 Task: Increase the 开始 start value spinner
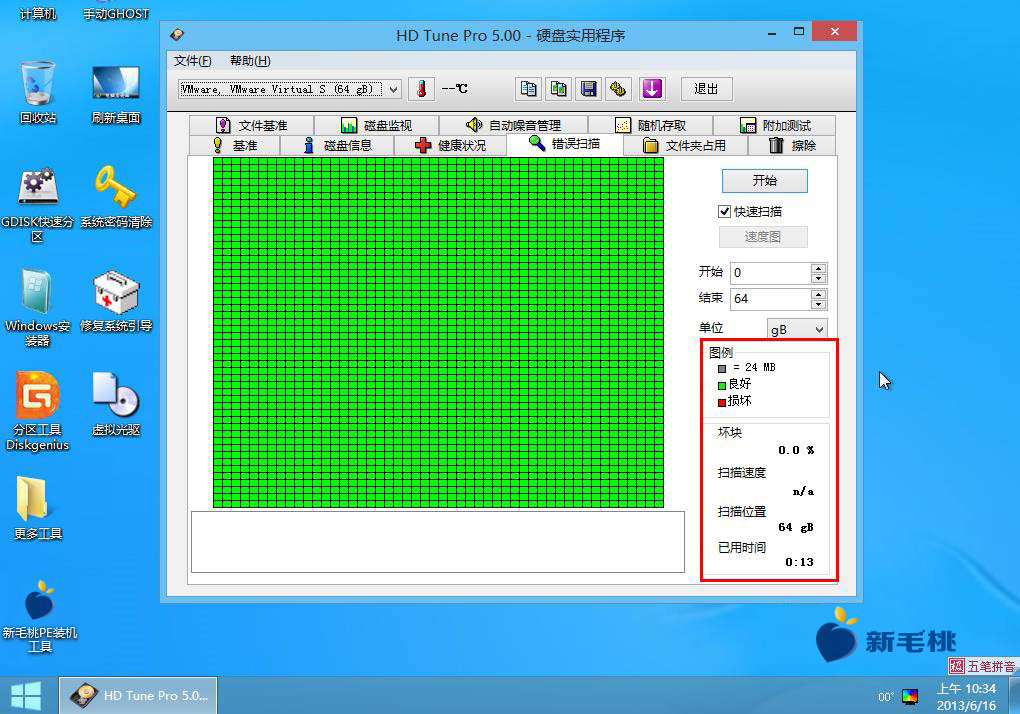coord(818,267)
